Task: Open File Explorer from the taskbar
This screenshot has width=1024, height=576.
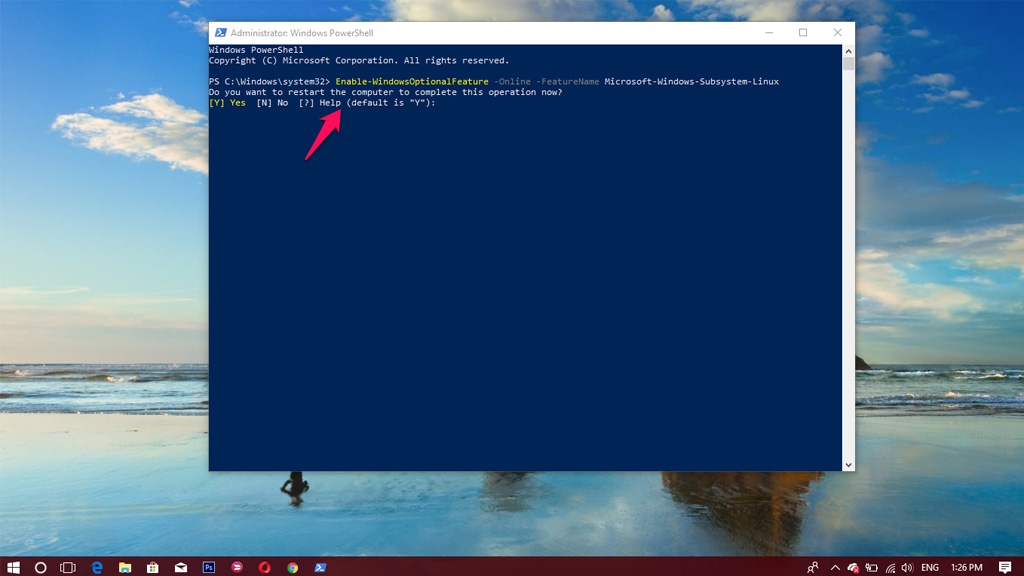Action: [125, 567]
